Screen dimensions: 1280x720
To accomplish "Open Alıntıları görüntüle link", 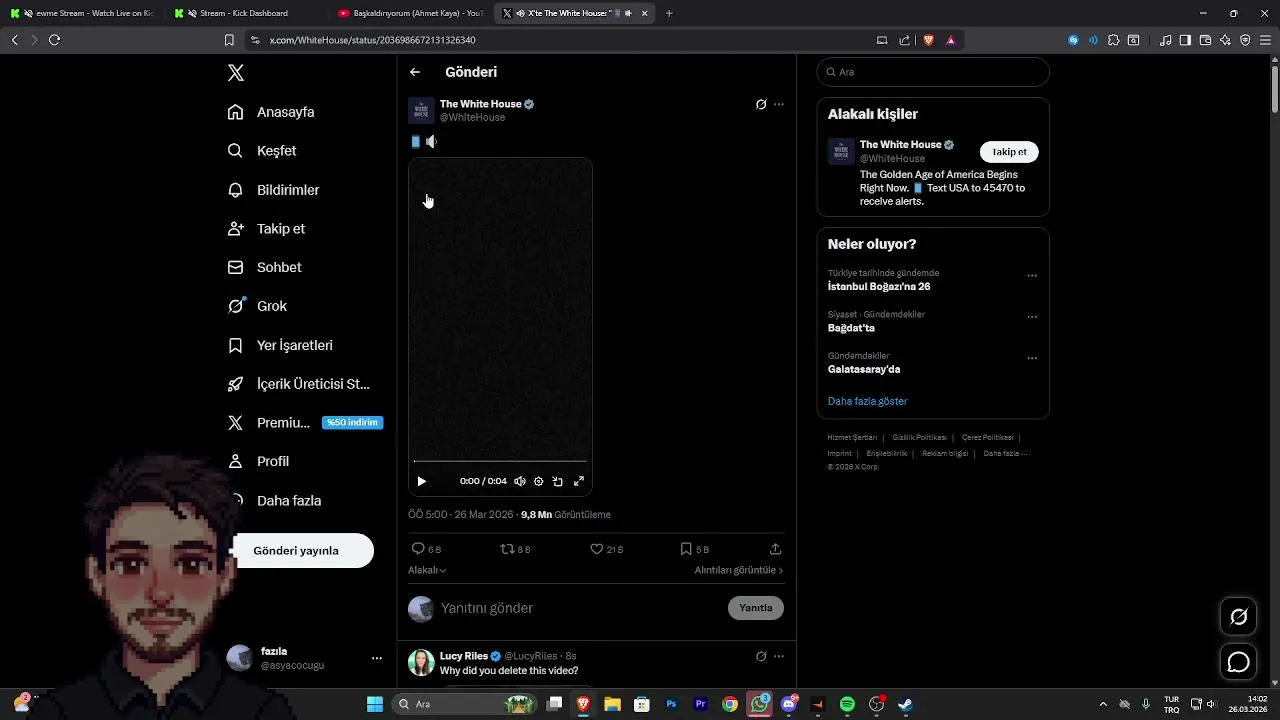I will pyautogui.click(x=739, y=570).
